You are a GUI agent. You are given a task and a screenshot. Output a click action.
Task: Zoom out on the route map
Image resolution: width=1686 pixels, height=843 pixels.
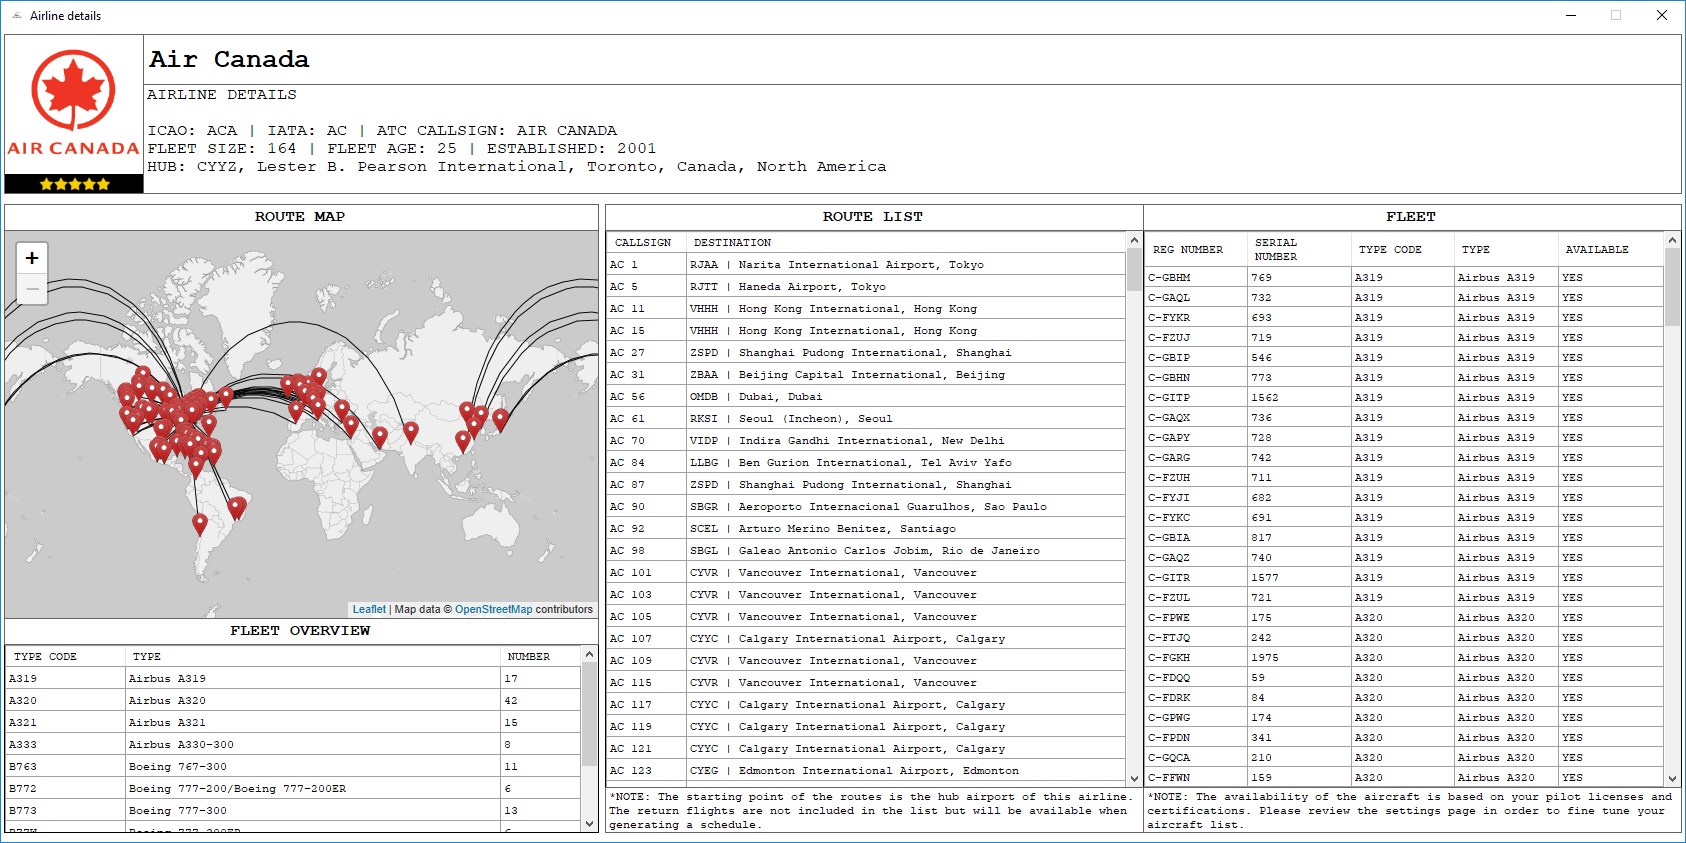click(x=32, y=289)
